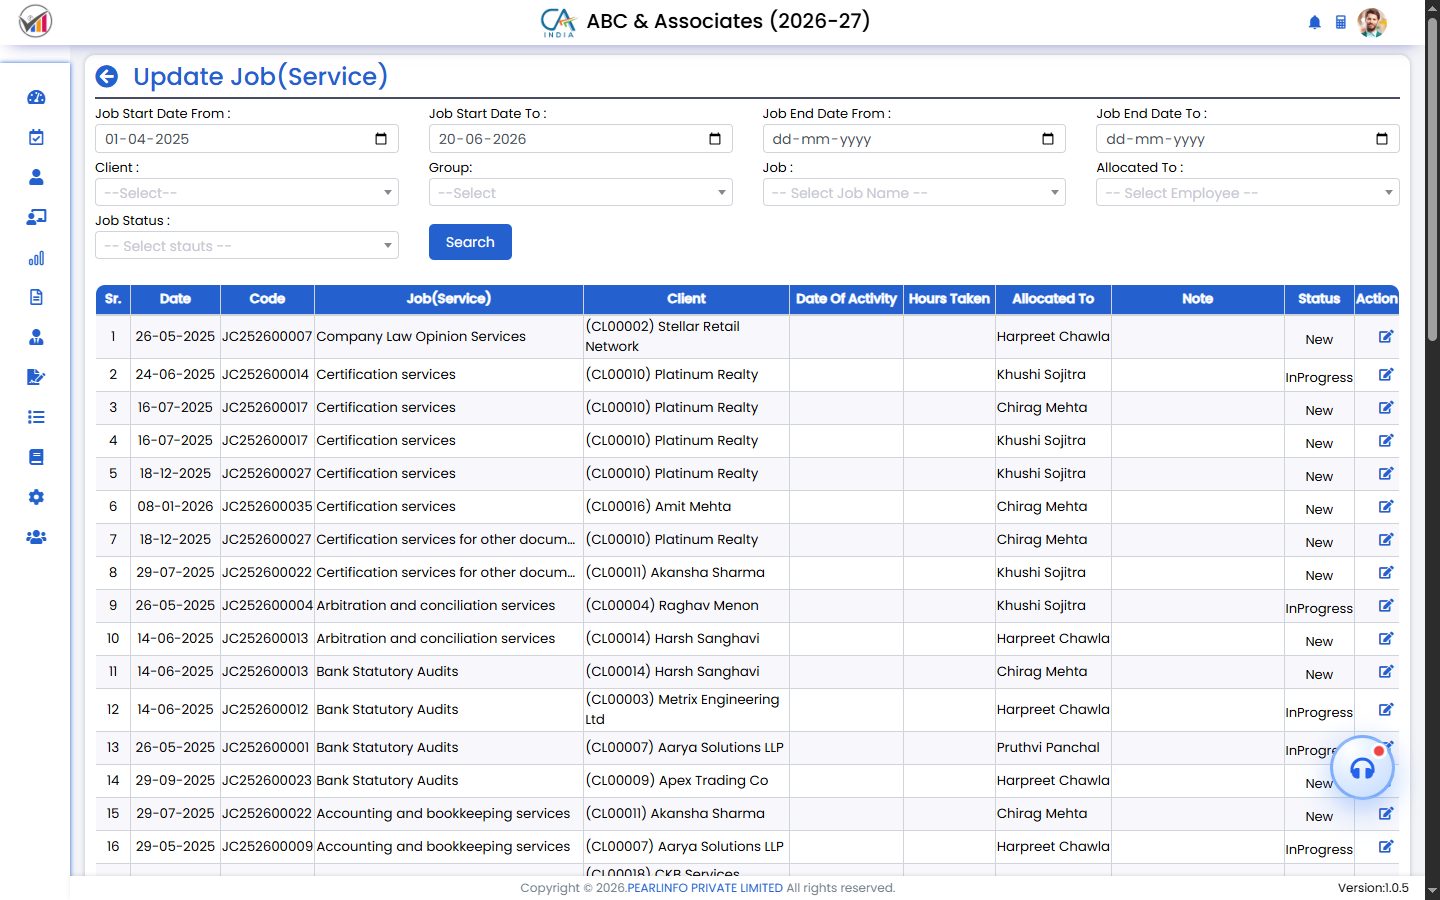Viewport: 1440px width, 900px height.
Task: Sort by the Job(Service) column header
Action: pyautogui.click(x=448, y=299)
